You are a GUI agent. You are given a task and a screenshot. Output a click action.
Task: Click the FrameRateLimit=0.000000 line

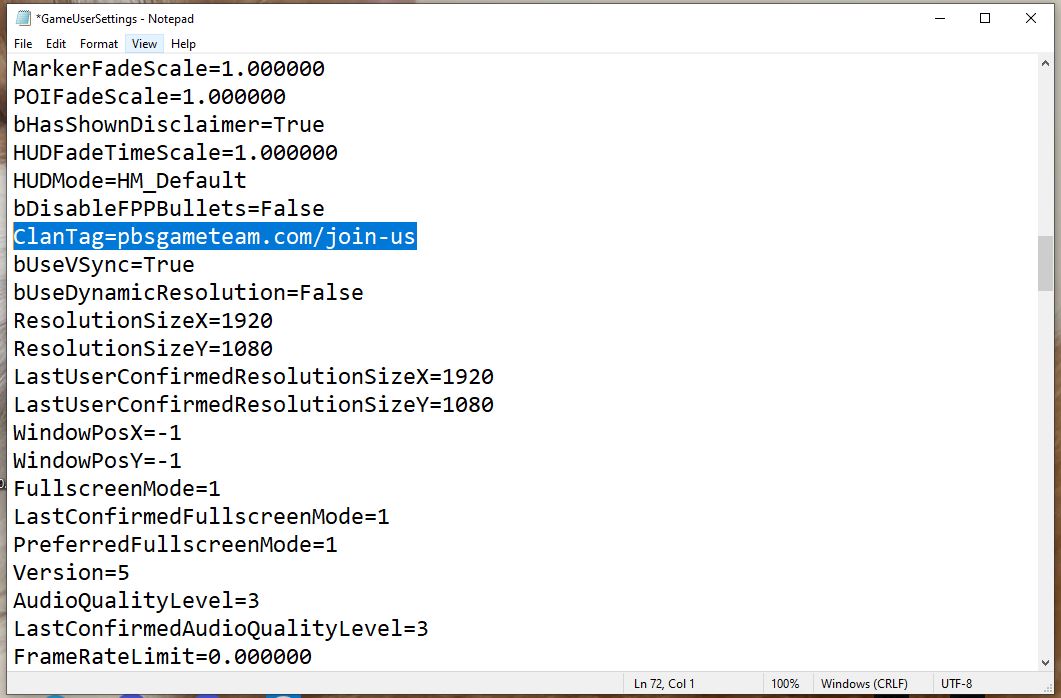[x=162, y=657]
